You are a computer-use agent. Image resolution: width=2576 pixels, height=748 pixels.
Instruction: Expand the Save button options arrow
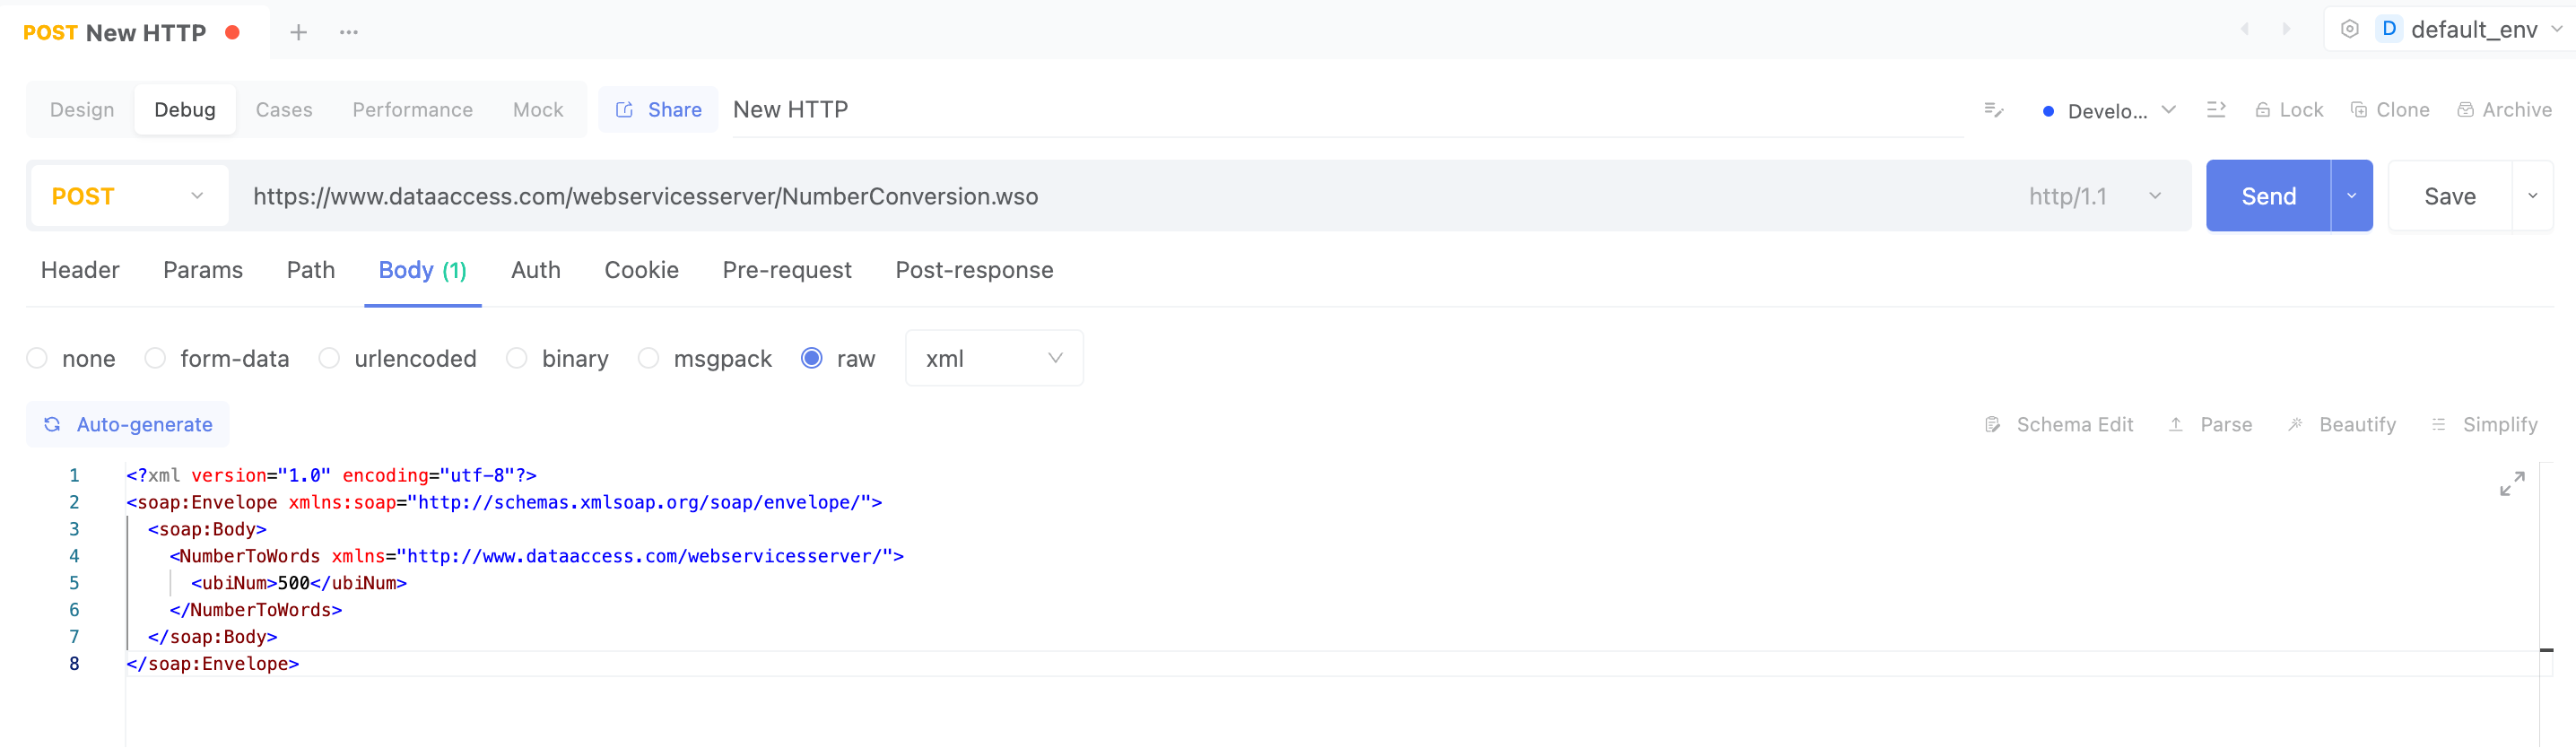point(2532,196)
